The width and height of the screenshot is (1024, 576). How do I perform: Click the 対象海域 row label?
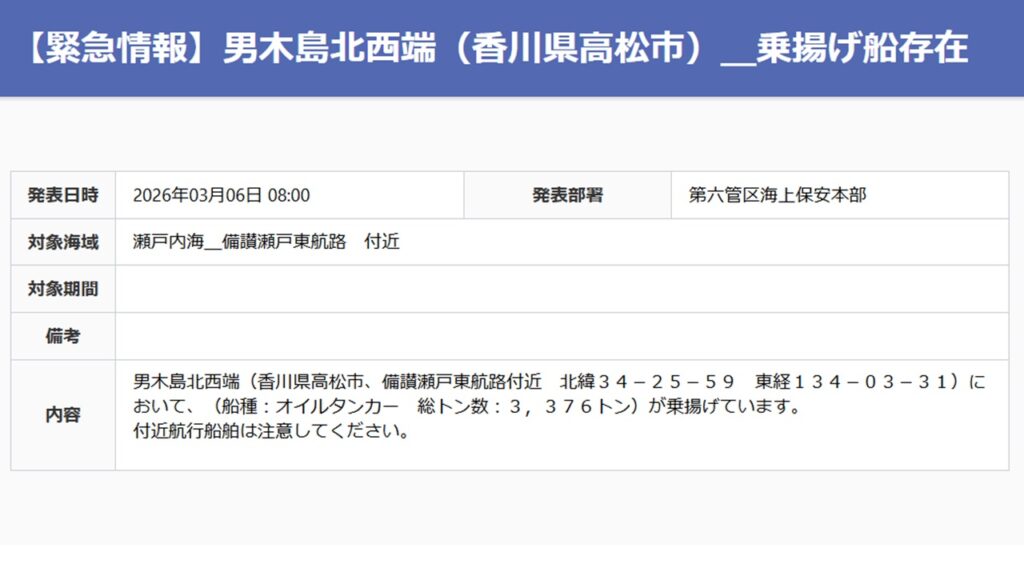[63, 242]
